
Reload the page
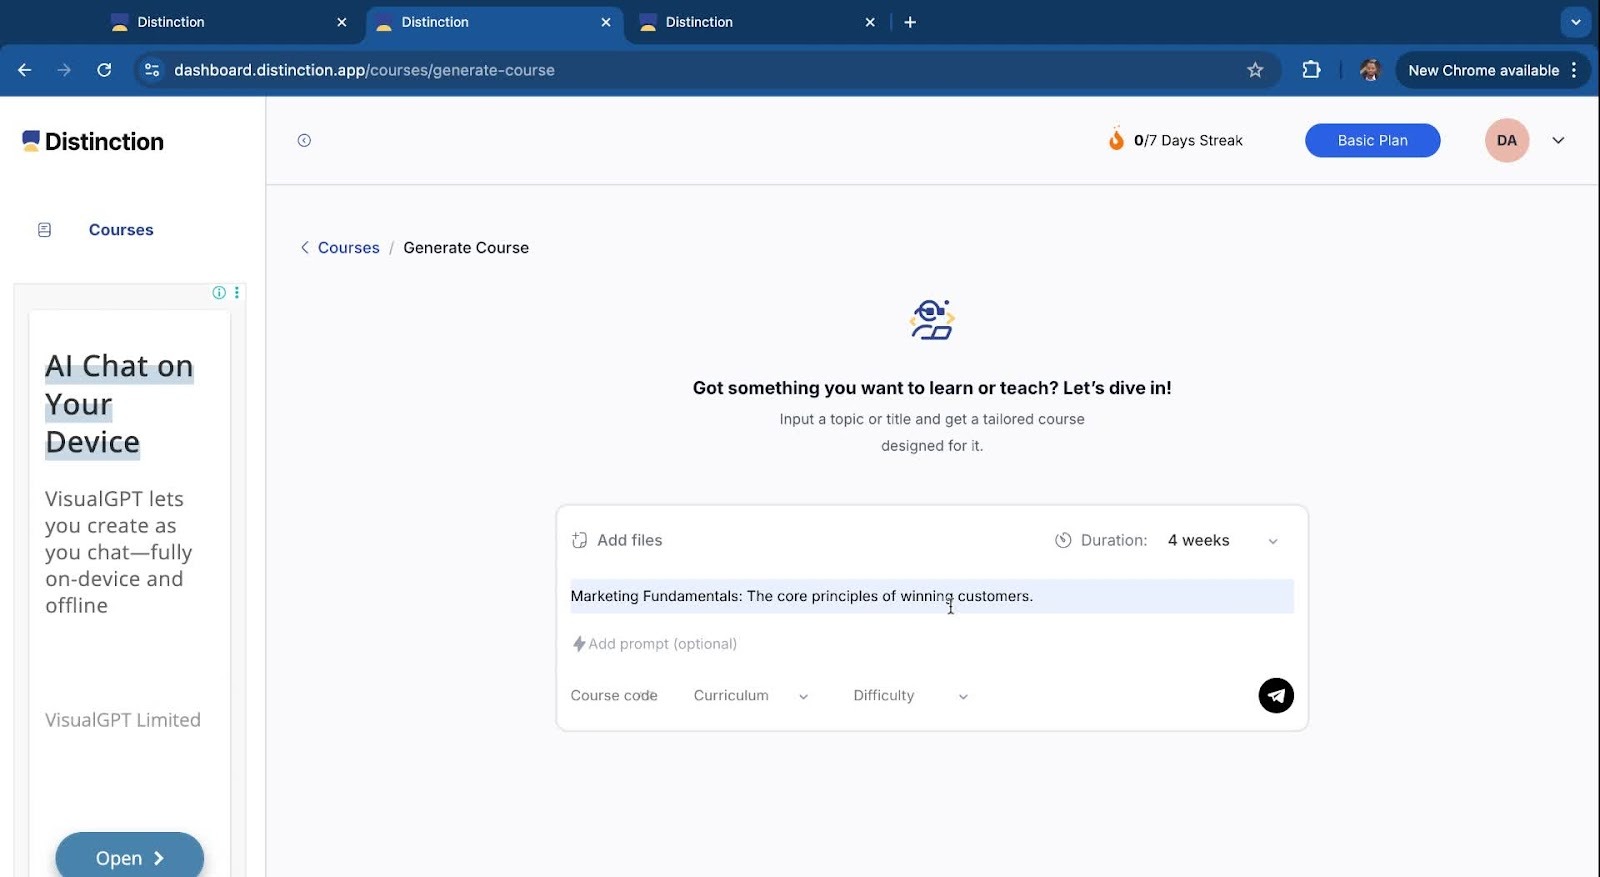pyautogui.click(x=104, y=70)
